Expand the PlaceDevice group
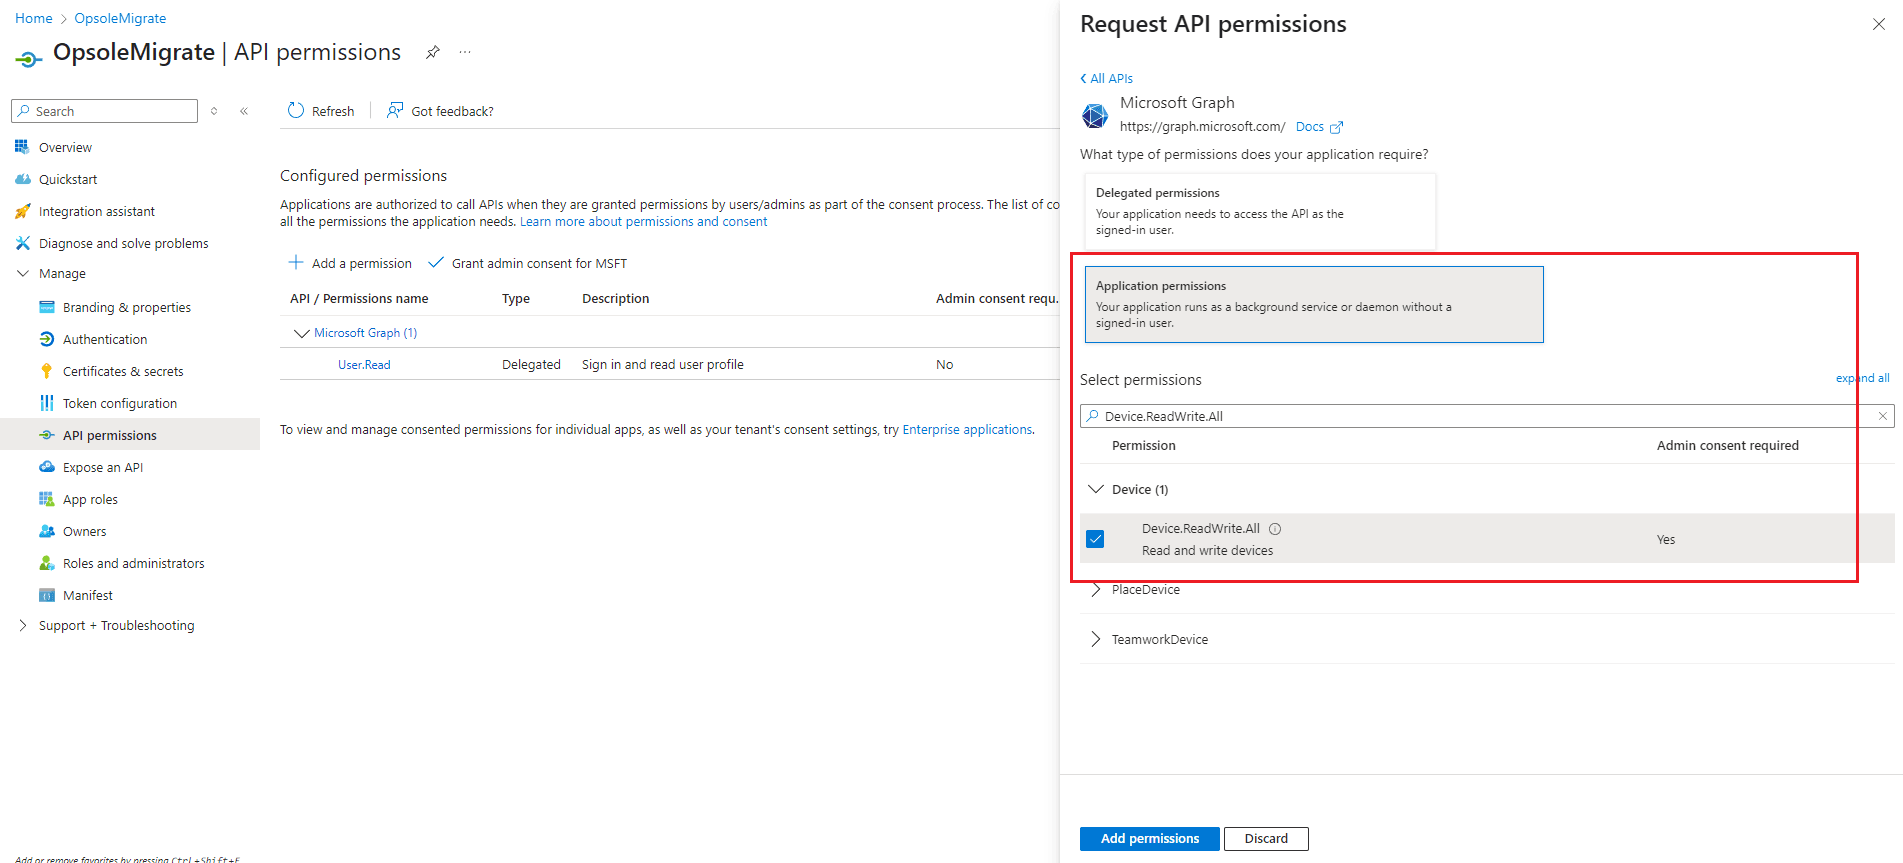The width and height of the screenshot is (1903, 863). [1096, 589]
